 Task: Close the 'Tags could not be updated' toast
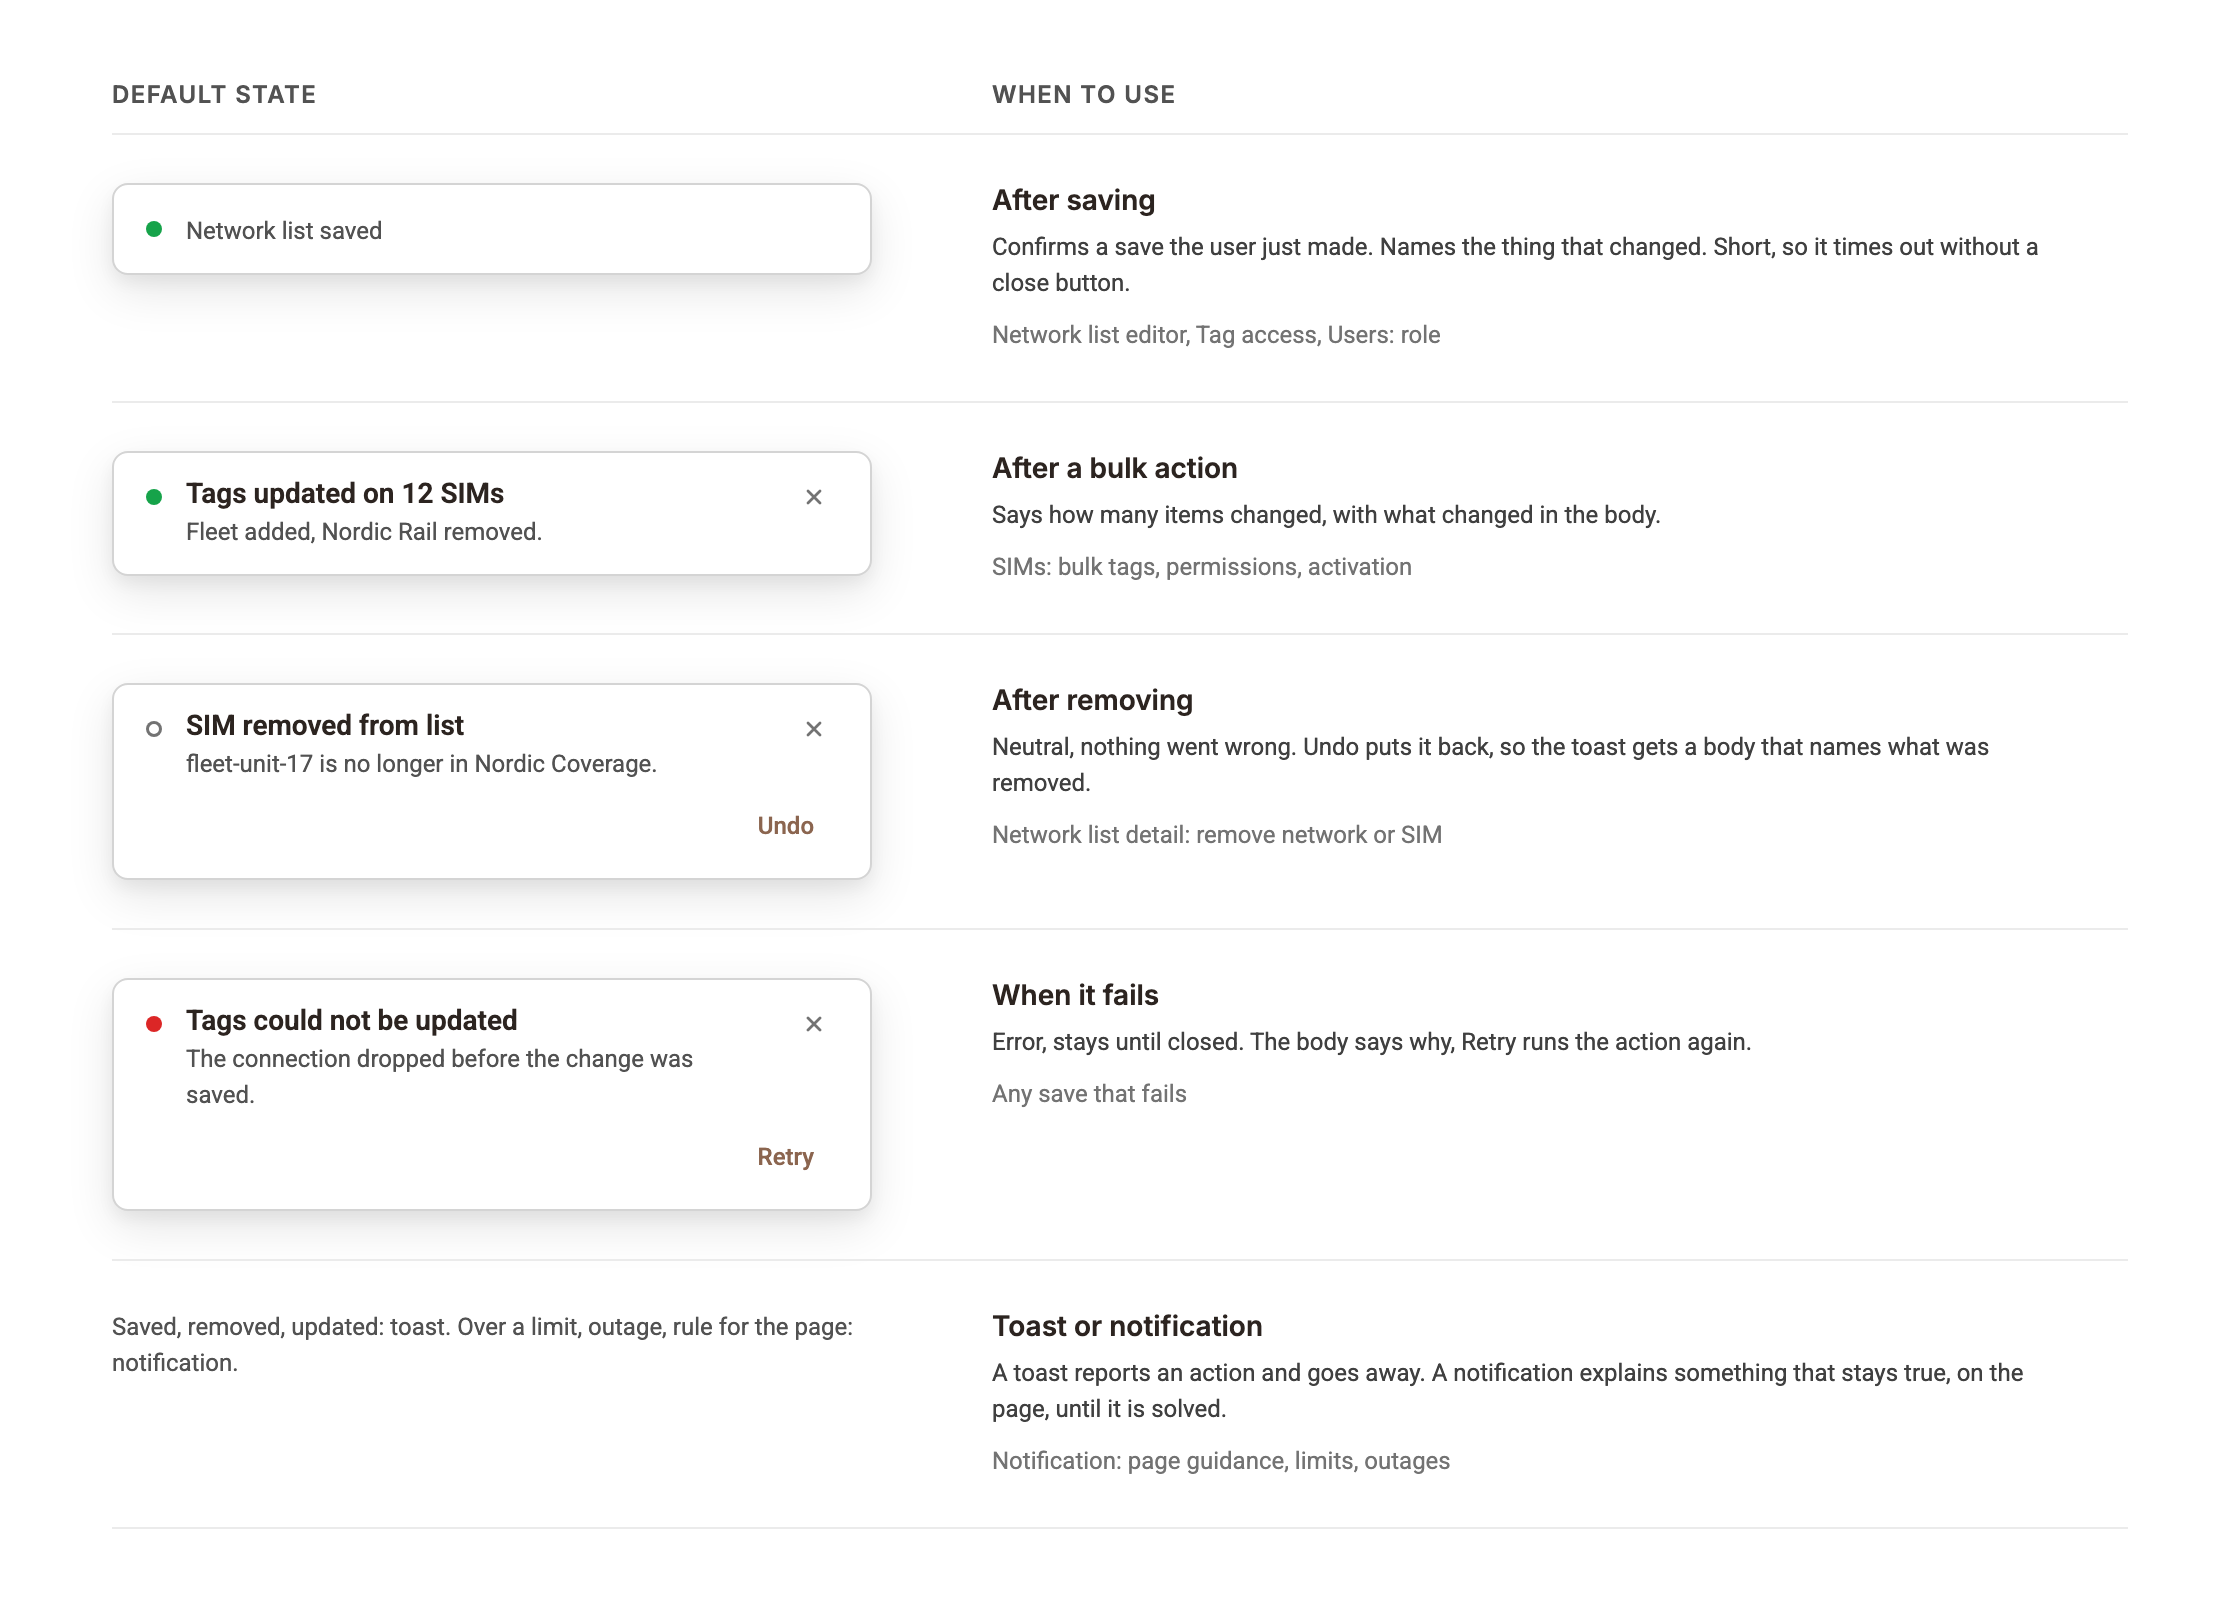[x=814, y=1024]
